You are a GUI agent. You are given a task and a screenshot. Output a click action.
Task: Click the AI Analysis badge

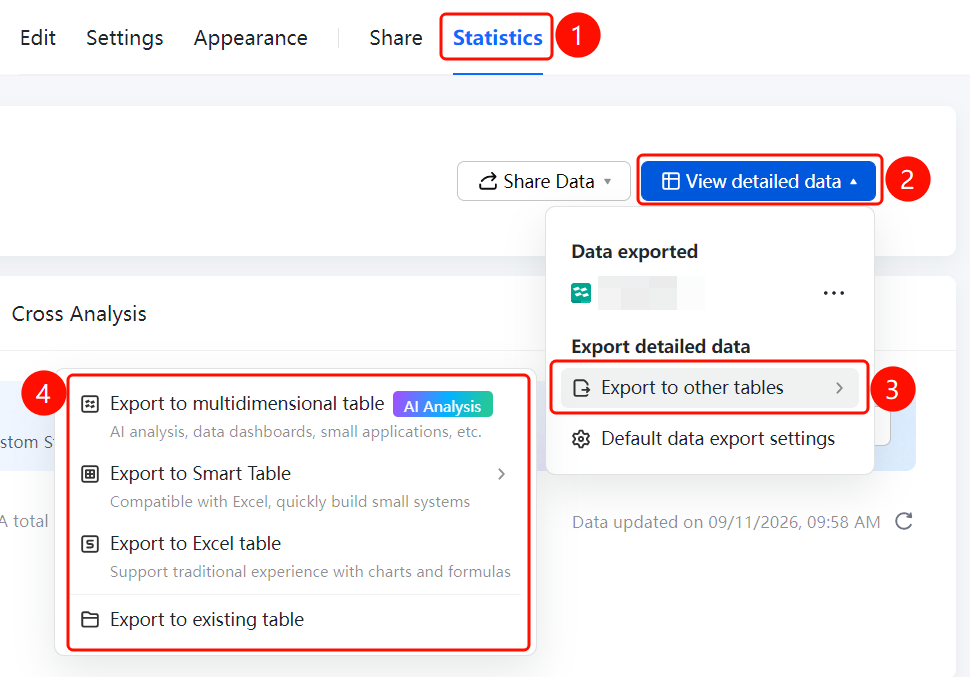point(443,405)
